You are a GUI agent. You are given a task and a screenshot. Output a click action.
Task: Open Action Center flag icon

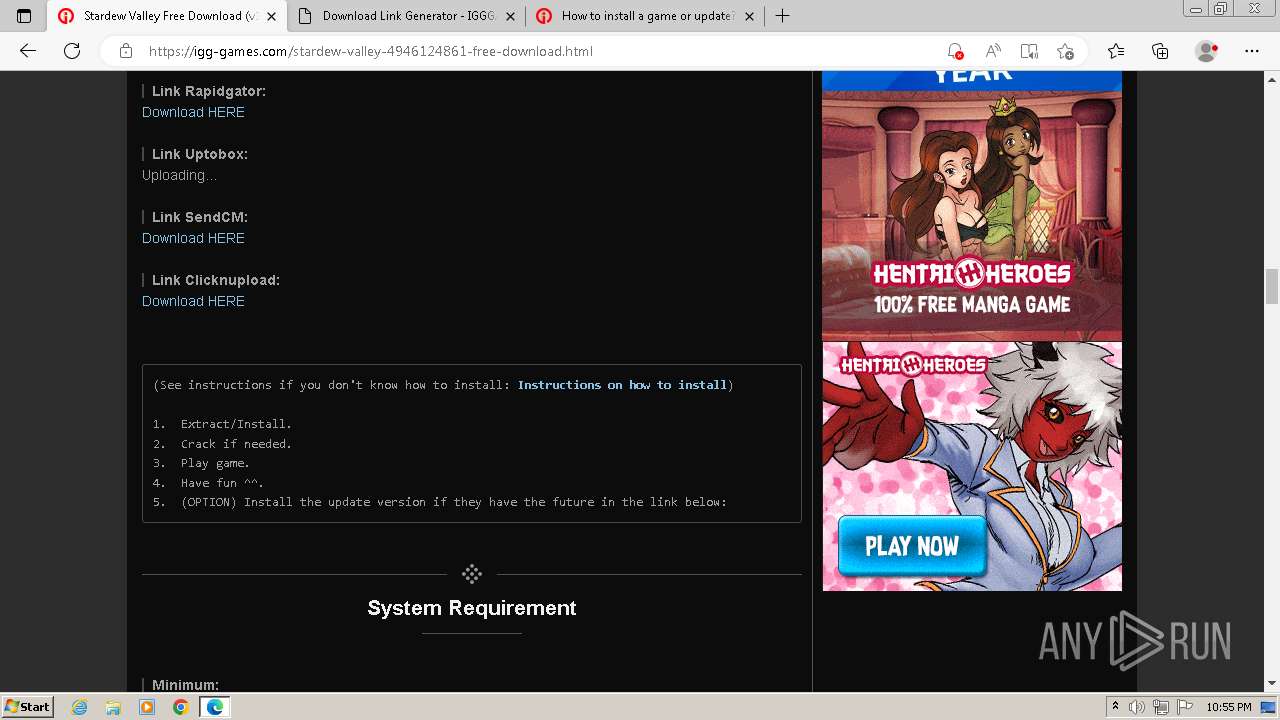[1185, 707]
